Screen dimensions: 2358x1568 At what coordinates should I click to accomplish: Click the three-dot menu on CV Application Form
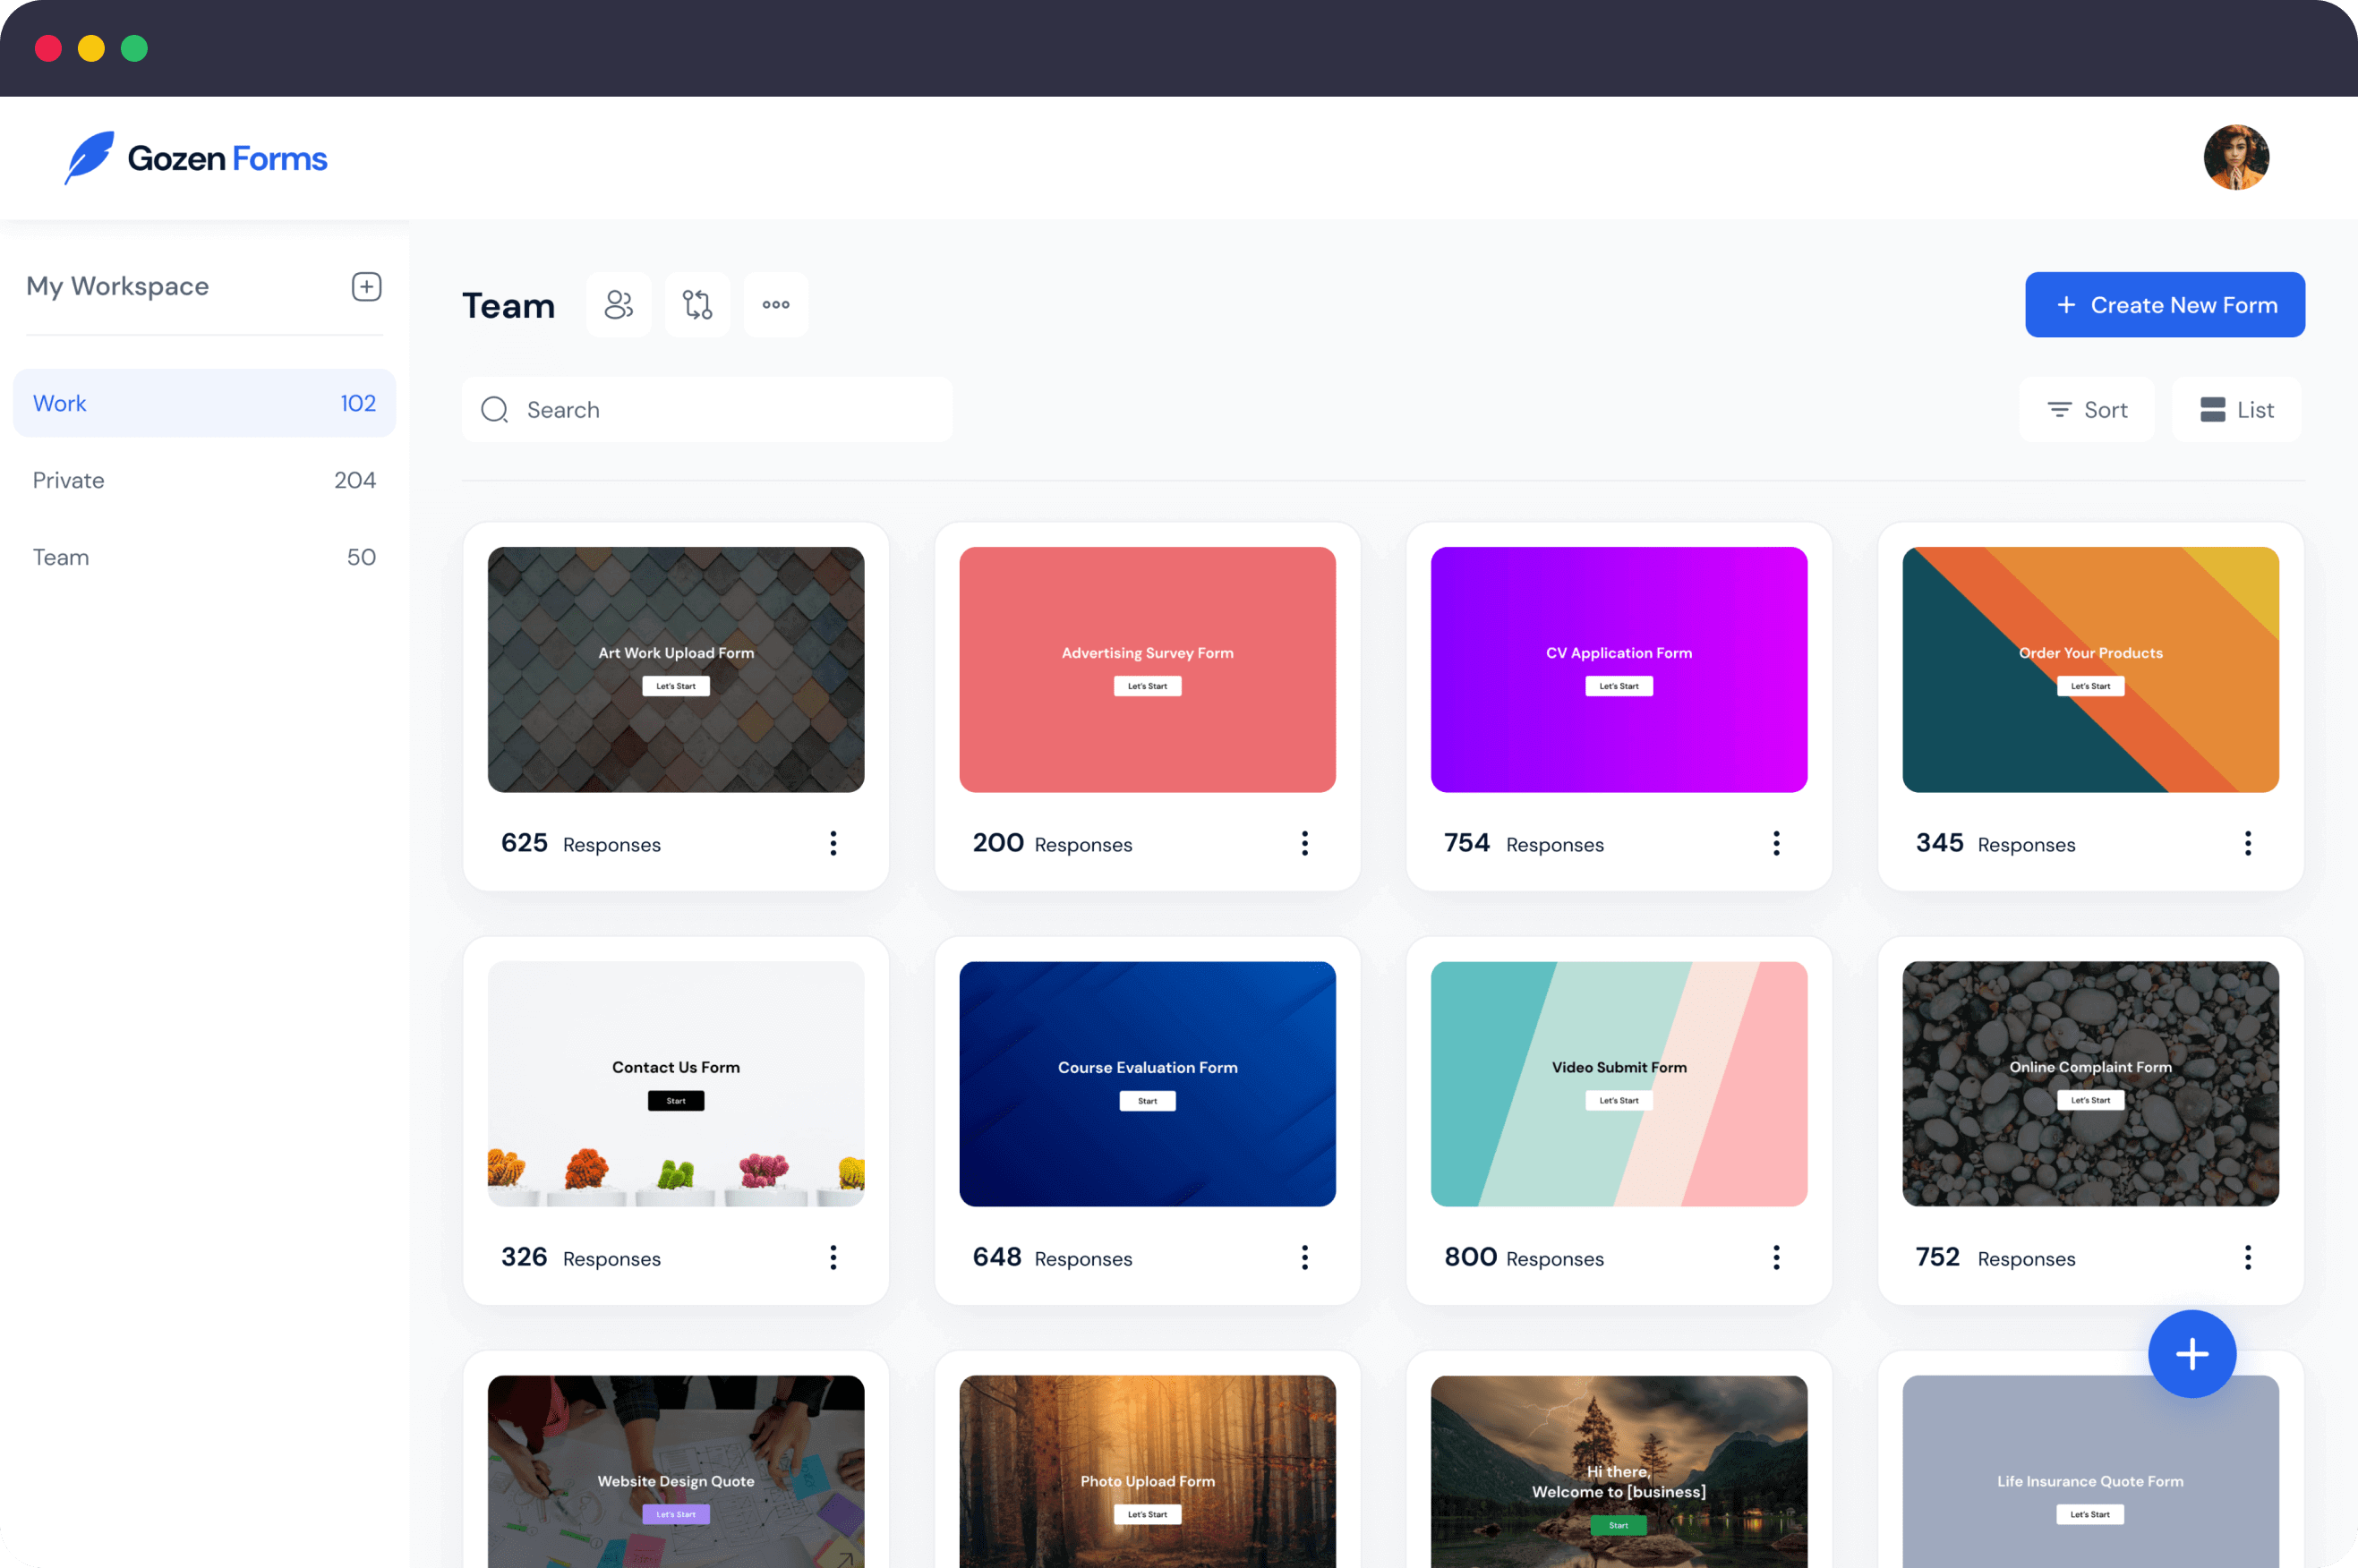click(x=1775, y=843)
